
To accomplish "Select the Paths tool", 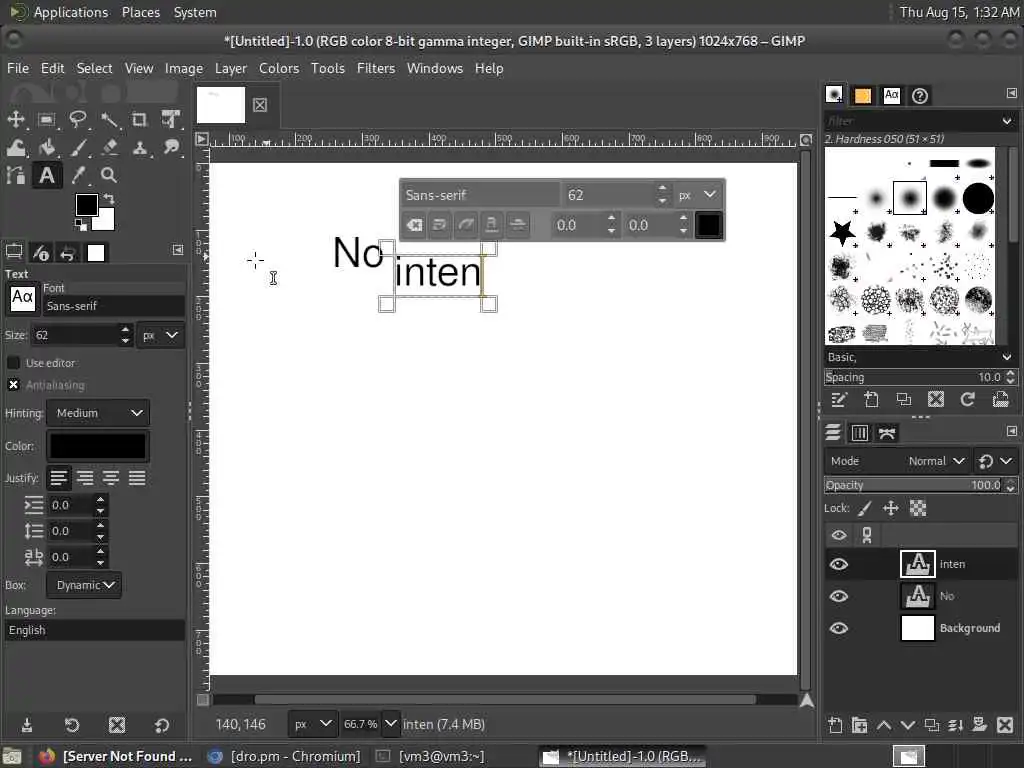I will click(16, 175).
